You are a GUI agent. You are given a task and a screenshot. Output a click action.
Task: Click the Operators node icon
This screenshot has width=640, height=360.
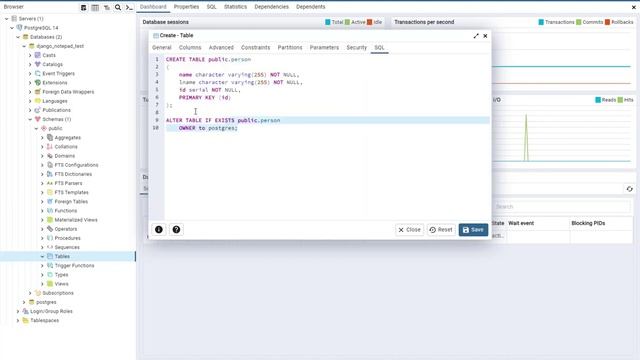pos(50,229)
